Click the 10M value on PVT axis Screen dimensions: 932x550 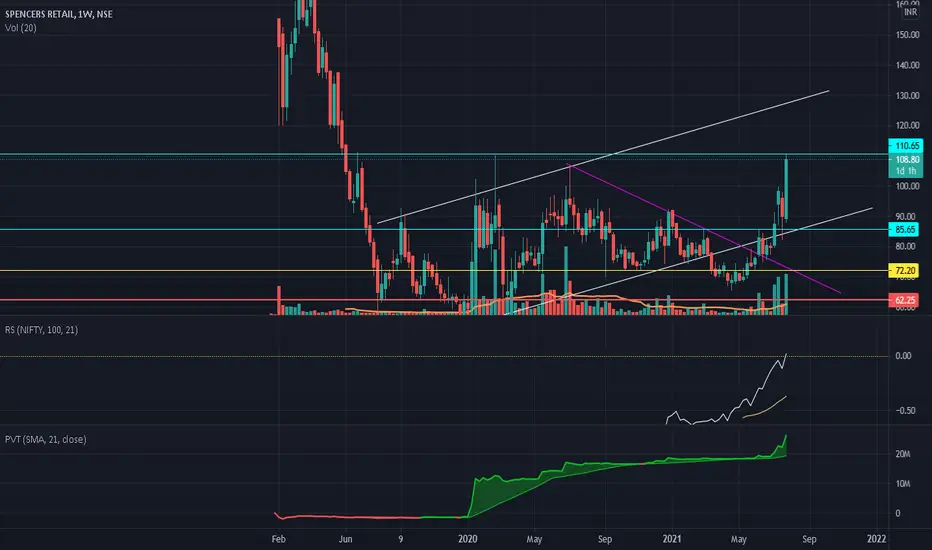(x=902, y=484)
